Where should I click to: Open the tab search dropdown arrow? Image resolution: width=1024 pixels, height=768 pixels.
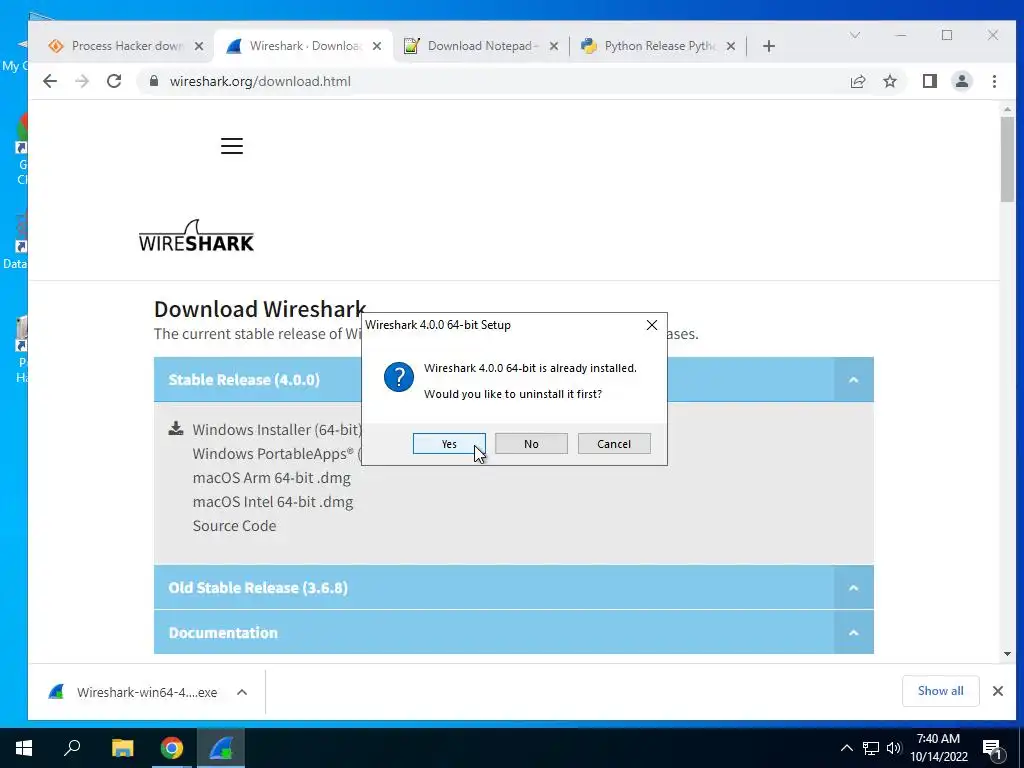(x=854, y=35)
